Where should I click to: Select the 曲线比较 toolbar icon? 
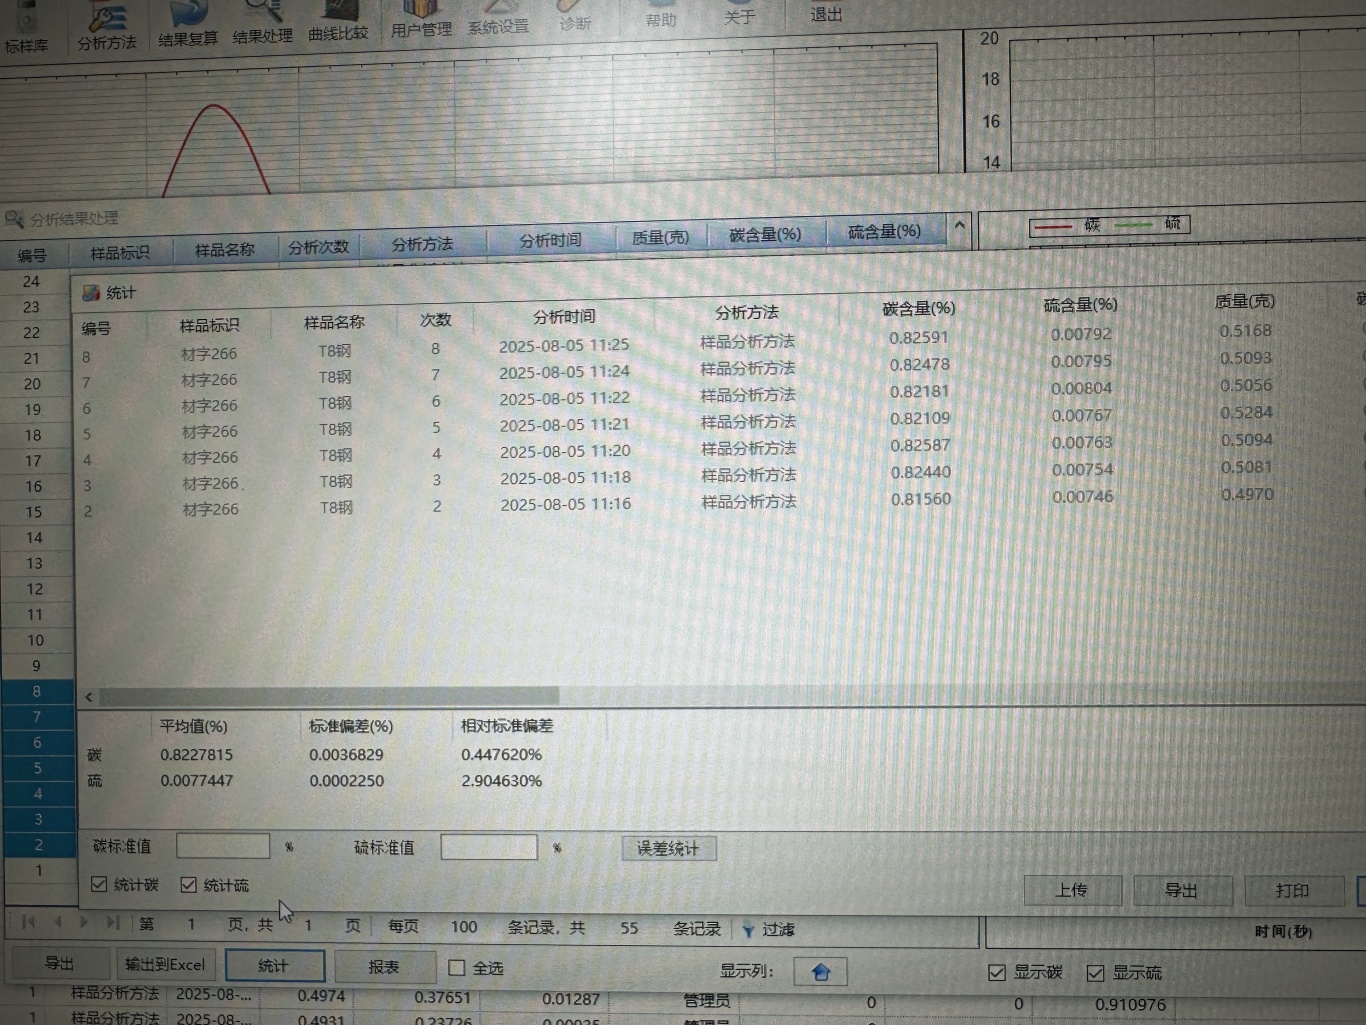(x=338, y=20)
